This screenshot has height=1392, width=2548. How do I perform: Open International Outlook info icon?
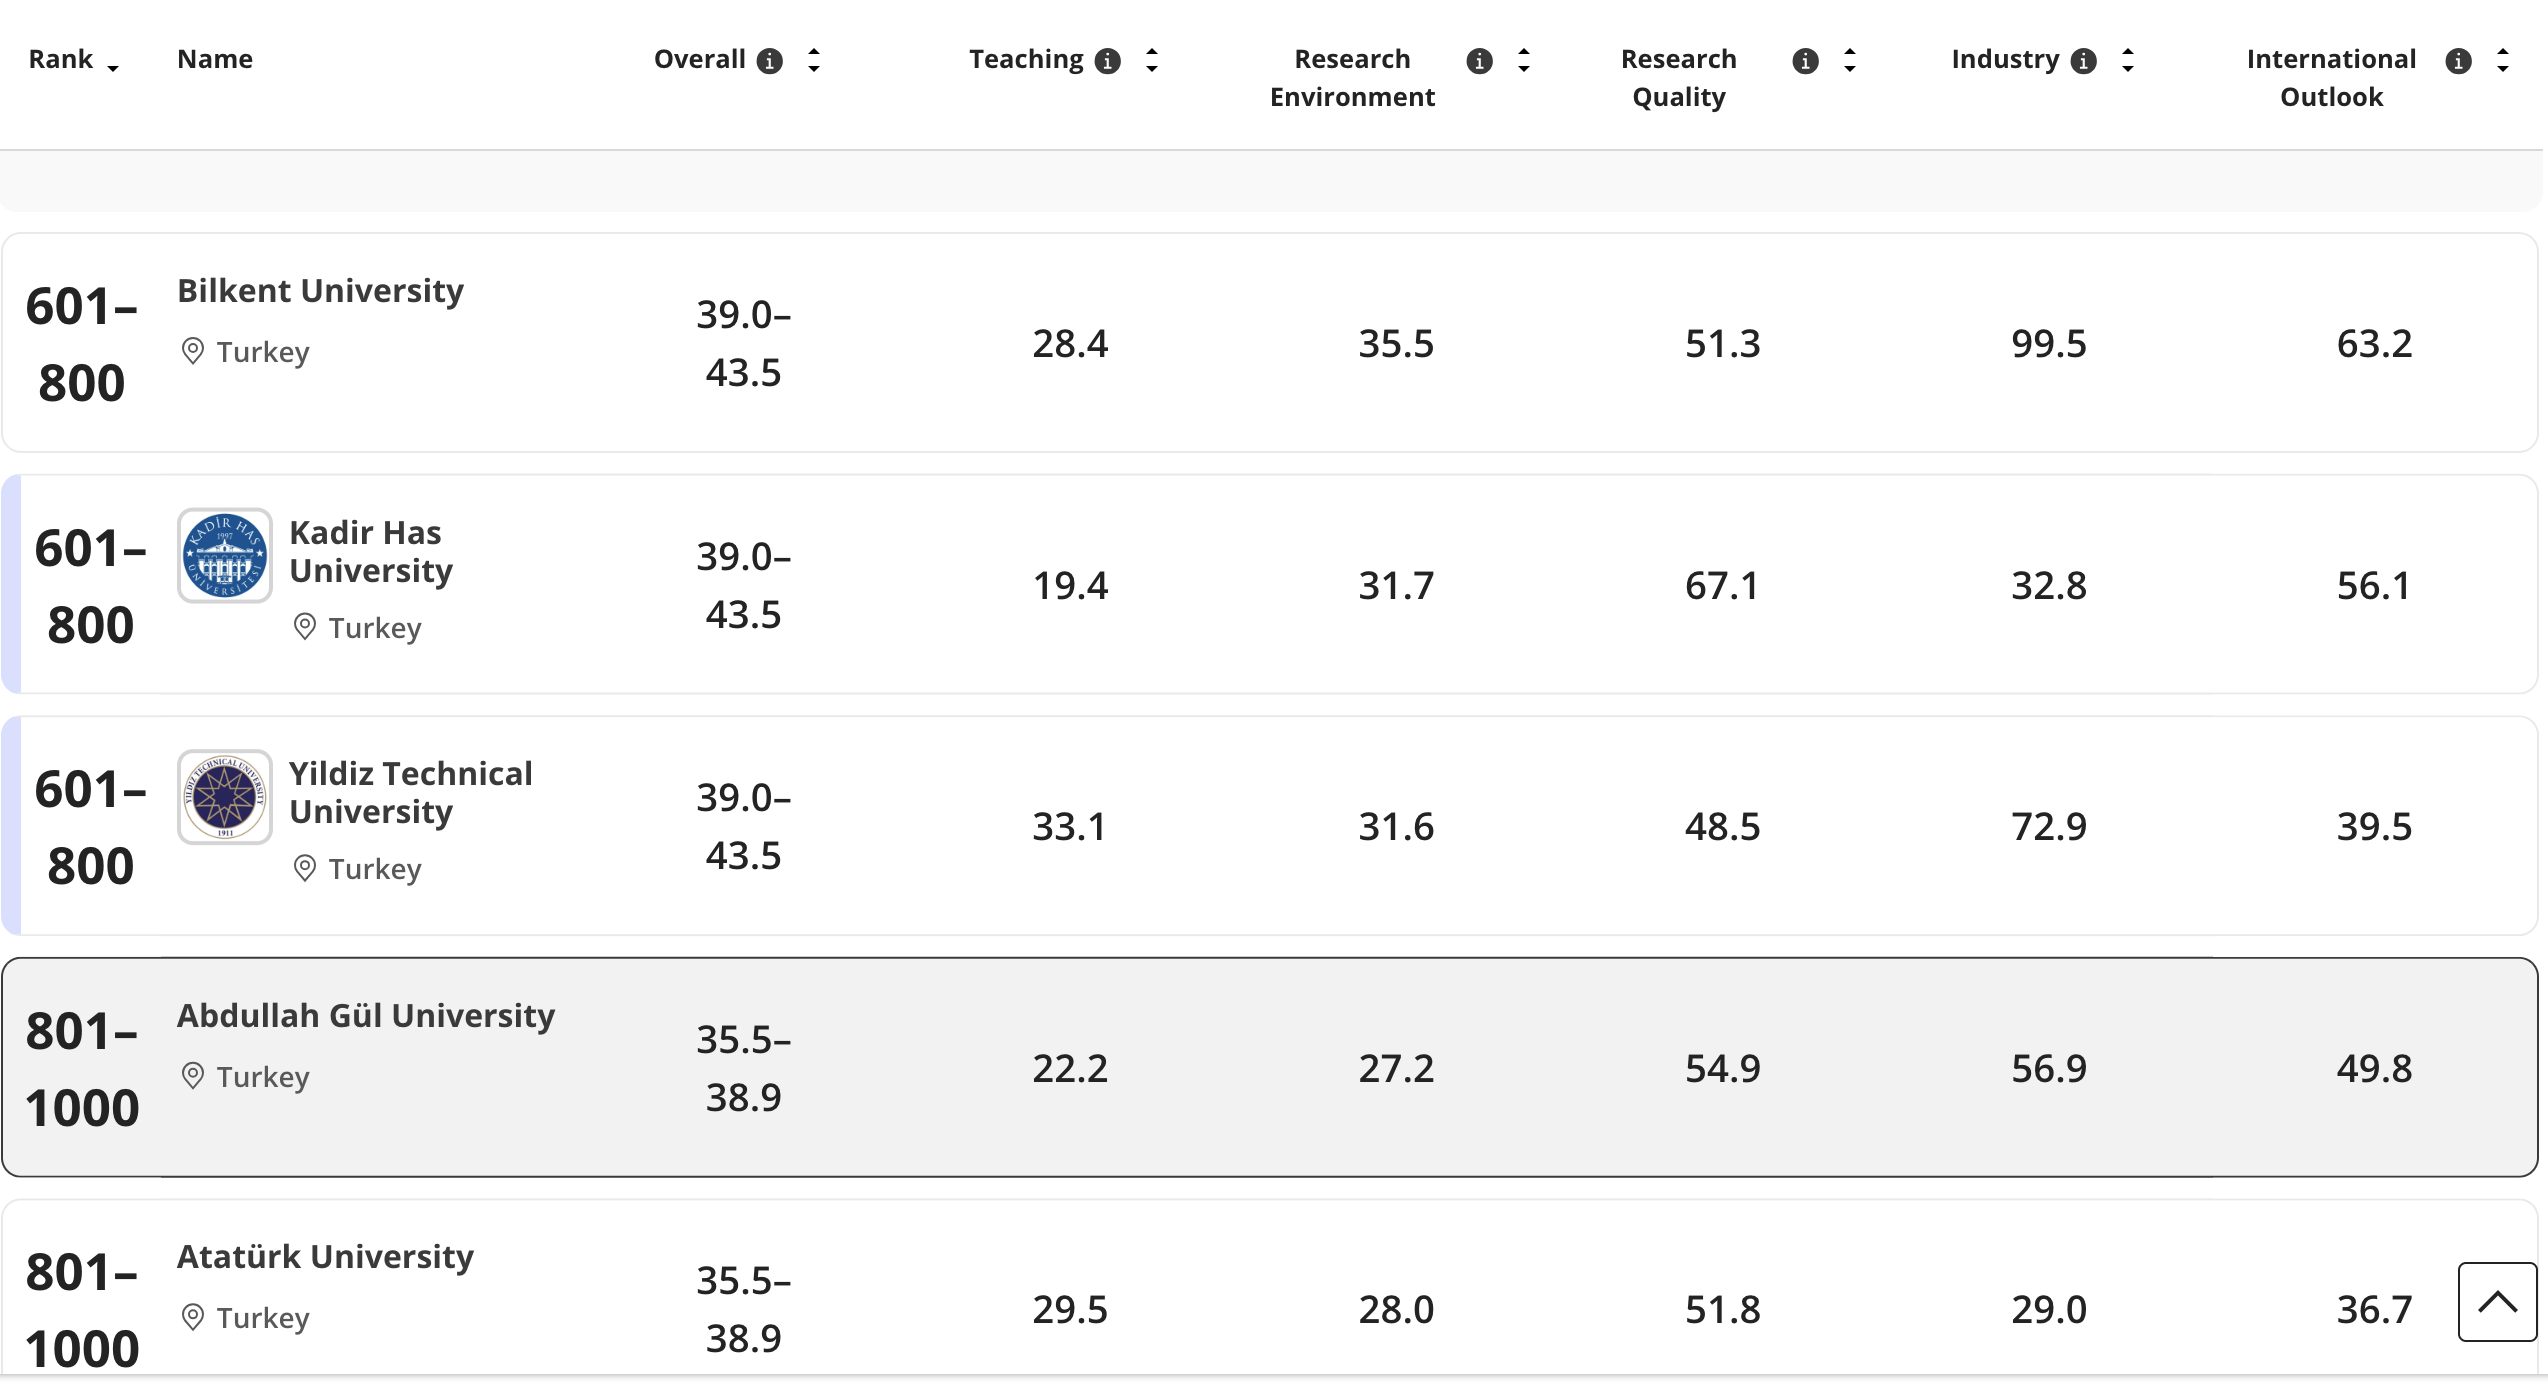[2458, 61]
